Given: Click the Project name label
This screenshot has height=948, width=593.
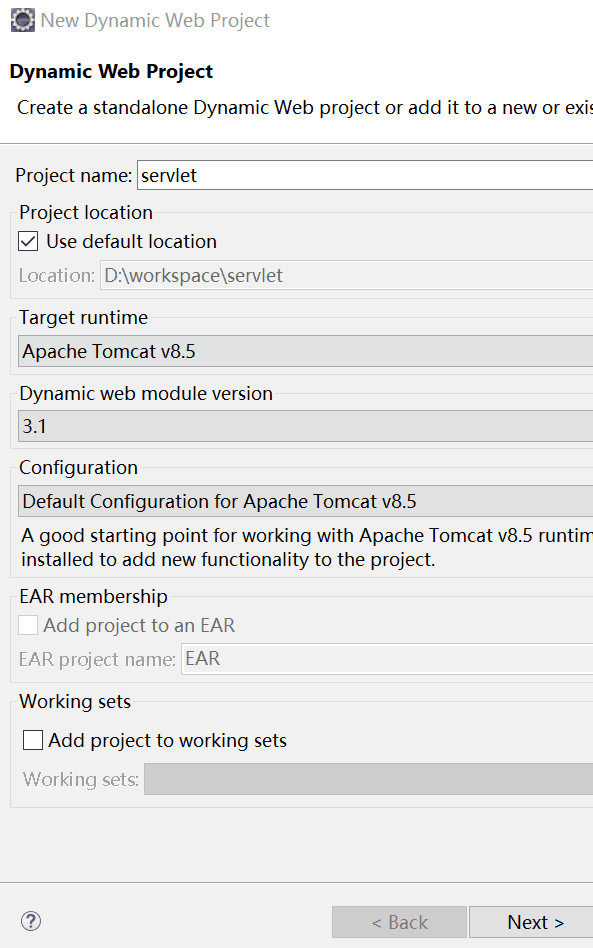Looking at the screenshot, I should (73, 175).
